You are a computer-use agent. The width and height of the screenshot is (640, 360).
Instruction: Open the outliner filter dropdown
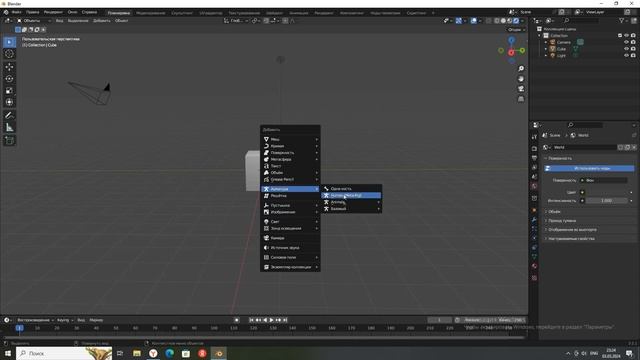pos(623,20)
